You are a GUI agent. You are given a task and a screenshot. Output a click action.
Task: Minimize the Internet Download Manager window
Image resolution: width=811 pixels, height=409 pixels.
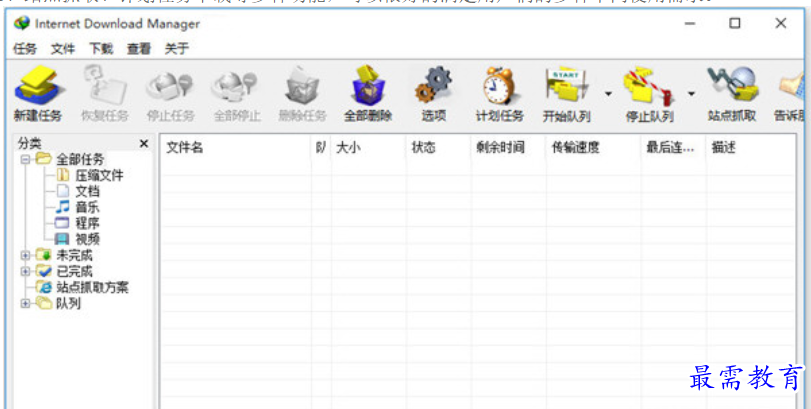pos(689,23)
